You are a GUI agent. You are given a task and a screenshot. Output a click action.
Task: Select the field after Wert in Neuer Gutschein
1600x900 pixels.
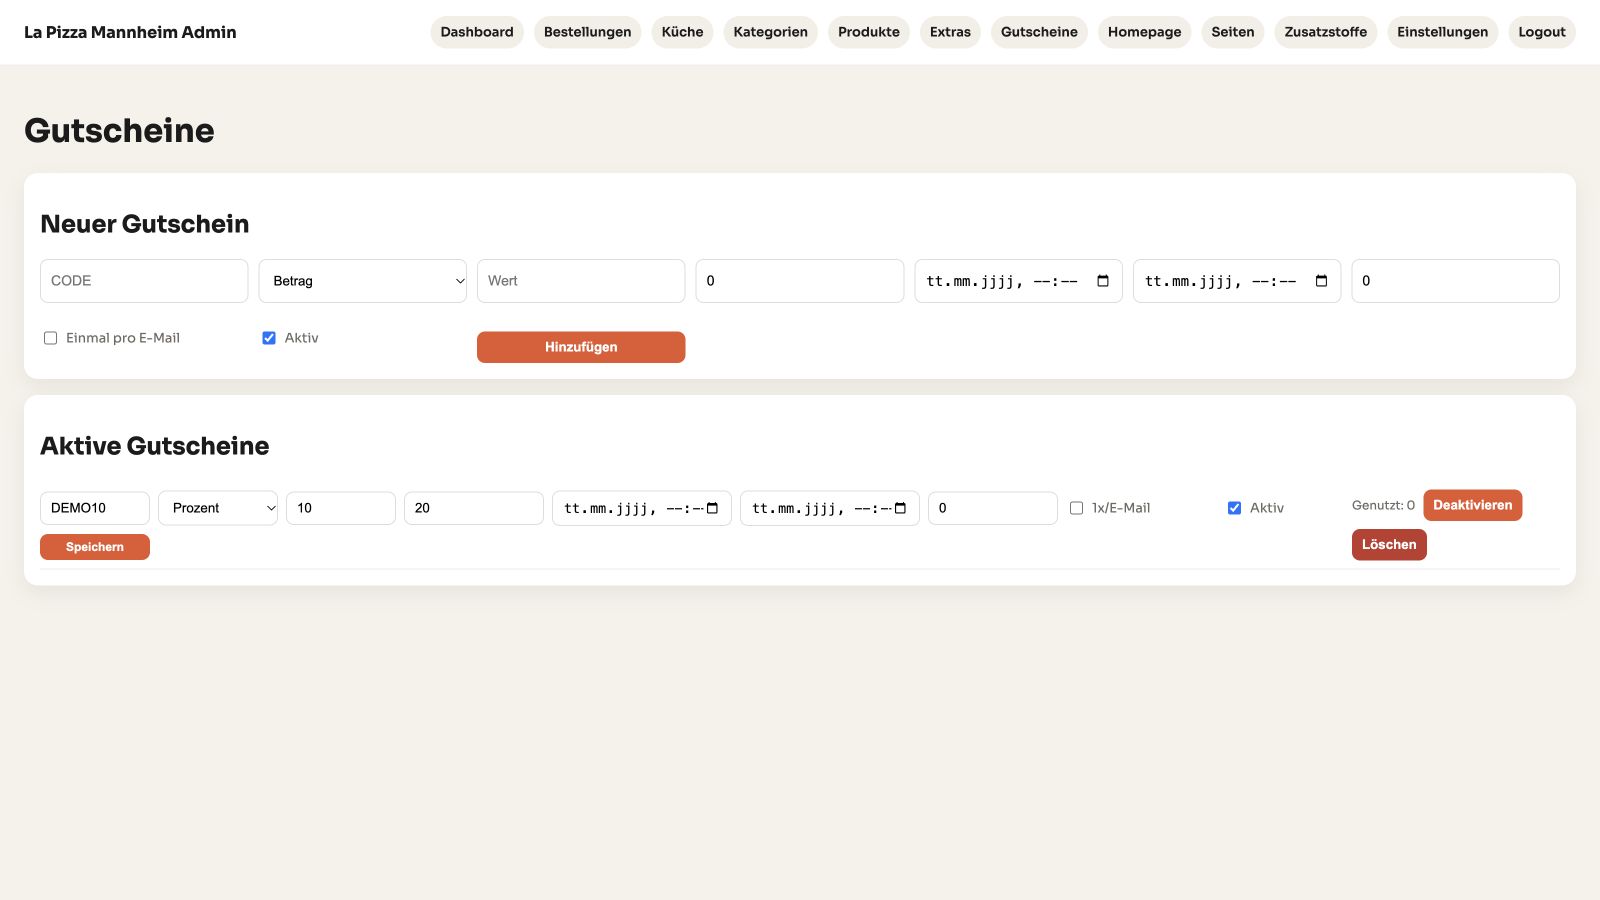[800, 281]
